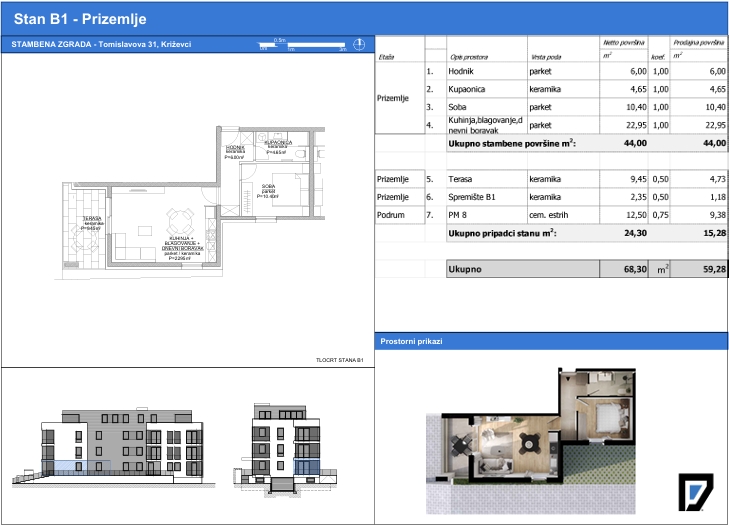Click the 'TERASA' label on the floor plan
This screenshot has width=729, height=526.
[92, 219]
